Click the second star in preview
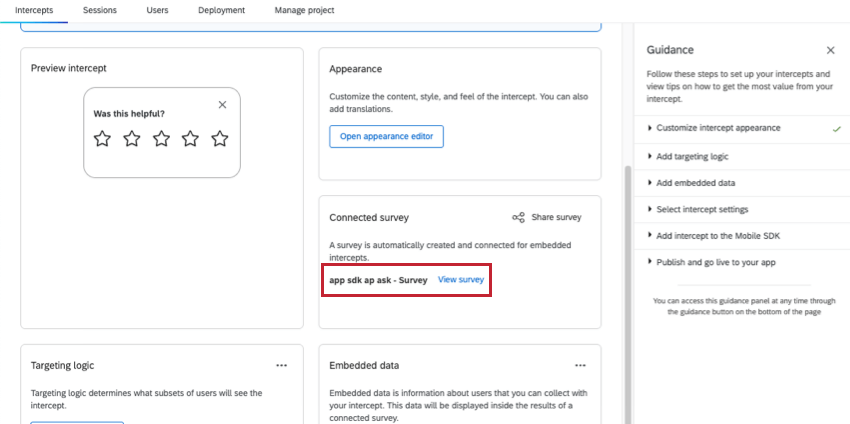 click(132, 139)
